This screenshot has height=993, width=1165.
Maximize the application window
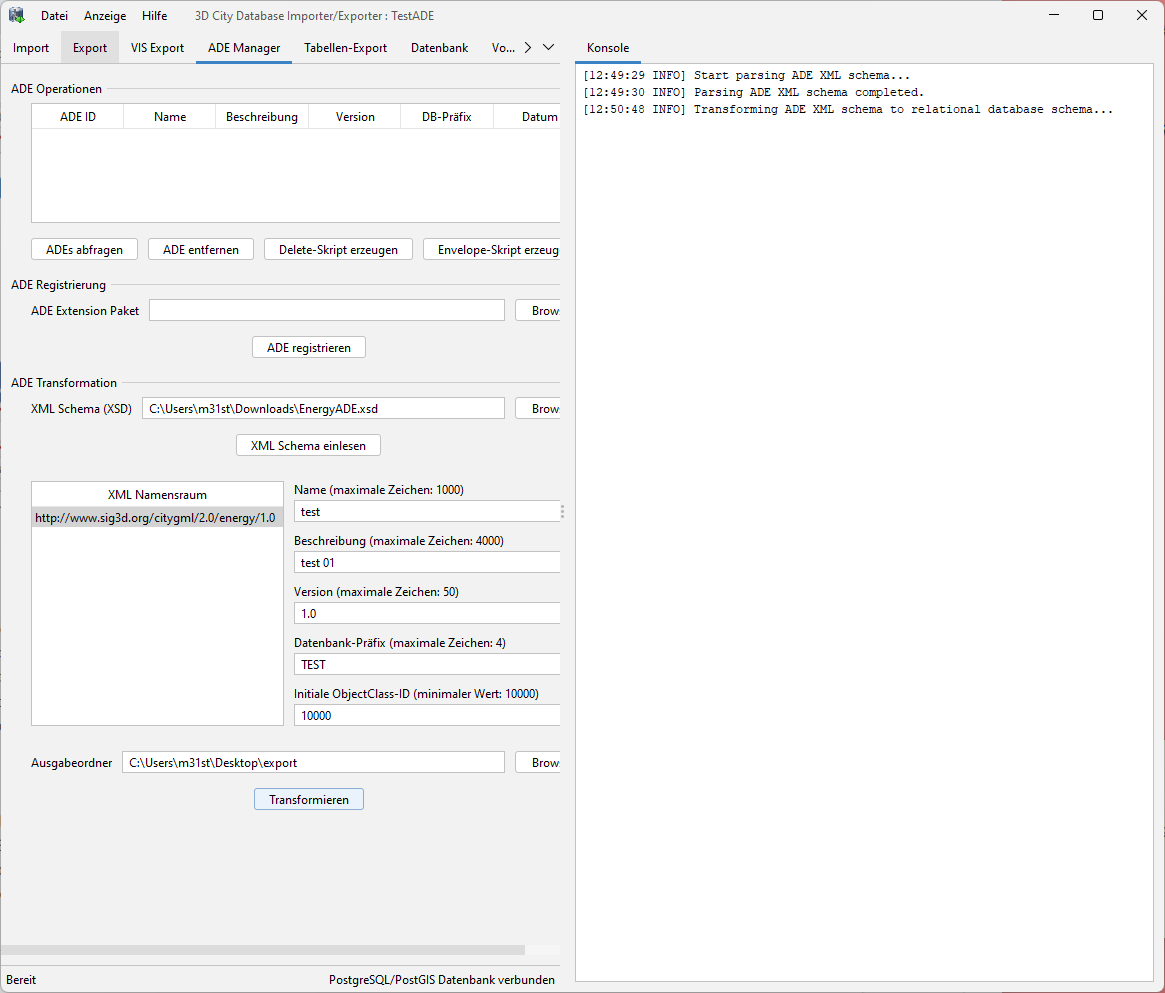[x=1097, y=16]
